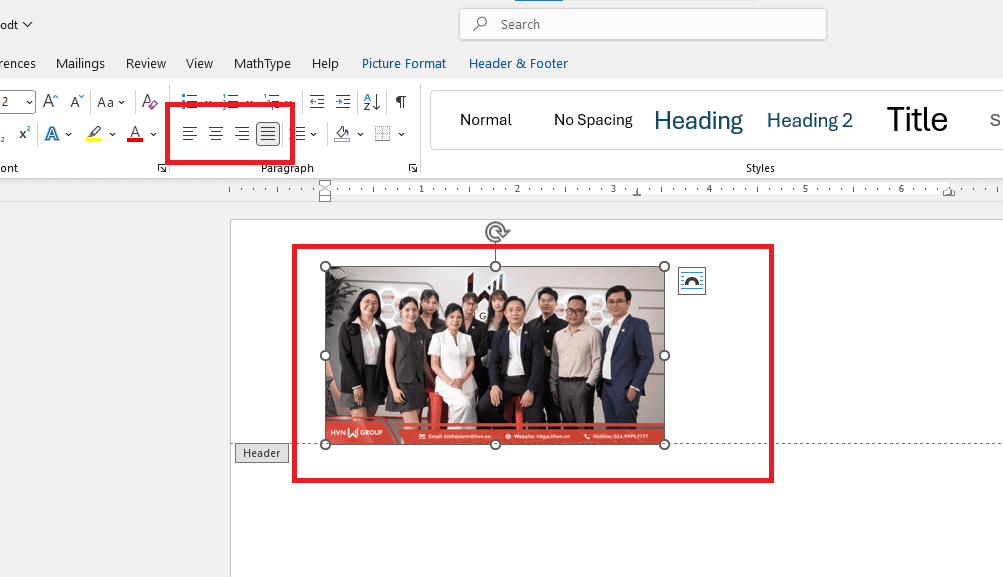Open the Mailings tab
Viewport: 1003px width, 577px height.
(80, 63)
